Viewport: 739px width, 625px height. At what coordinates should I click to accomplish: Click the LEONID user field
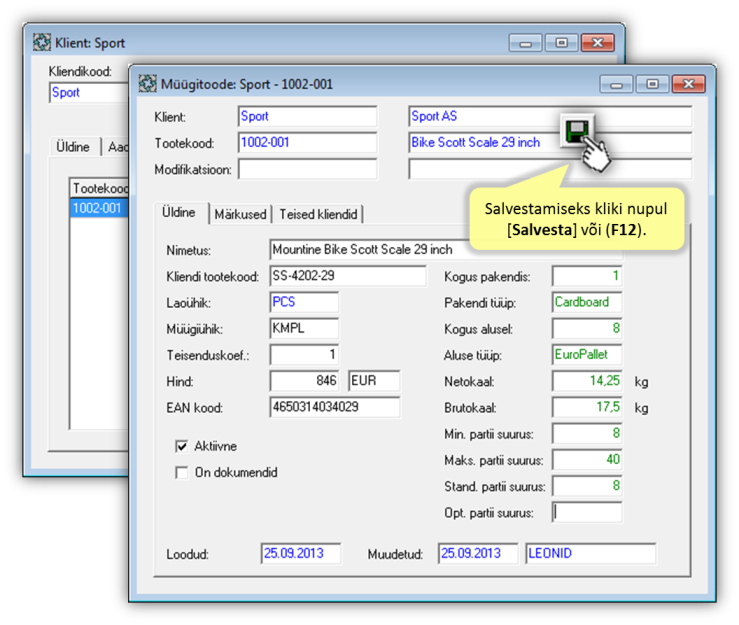pyautogui.click(x=591, y=553)
